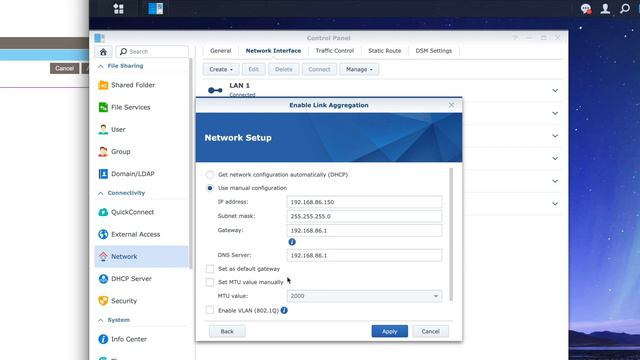
Task: Click the DHCP Server icon
Action: pyautogui.click(x=103, y=278)
